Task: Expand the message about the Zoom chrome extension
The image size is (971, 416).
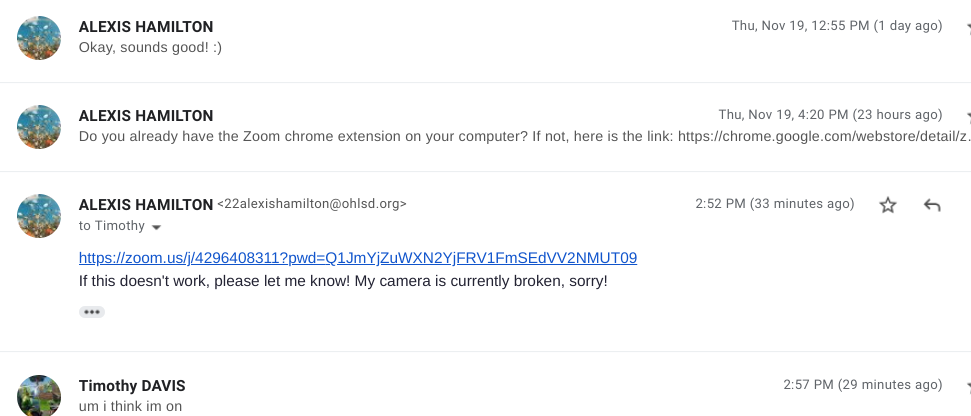Action: (x=400, y=137)
